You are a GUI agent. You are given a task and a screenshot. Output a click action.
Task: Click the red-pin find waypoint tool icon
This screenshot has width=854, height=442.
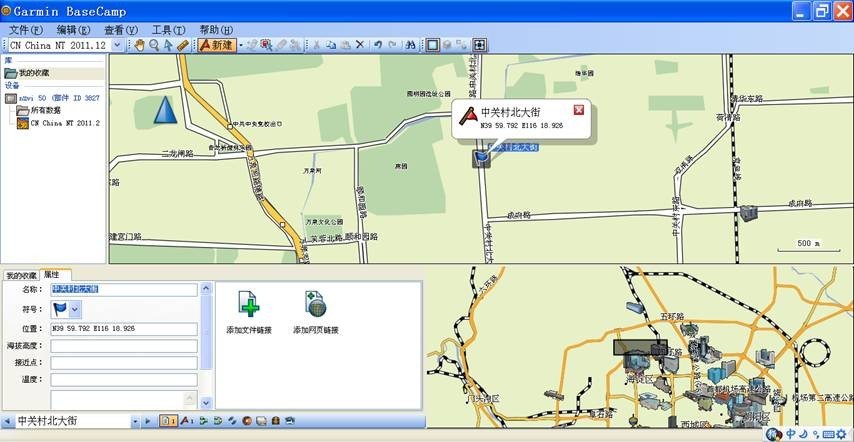point(266,45)
